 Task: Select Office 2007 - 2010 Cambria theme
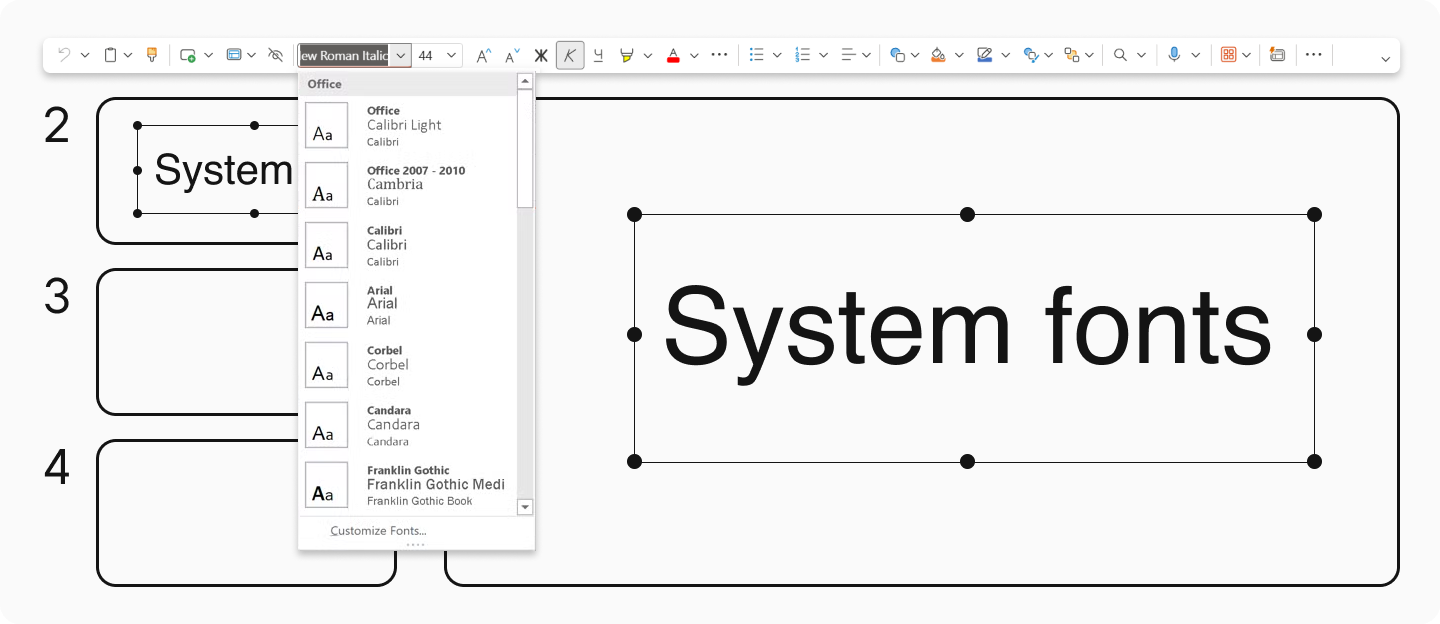[408, 186]
